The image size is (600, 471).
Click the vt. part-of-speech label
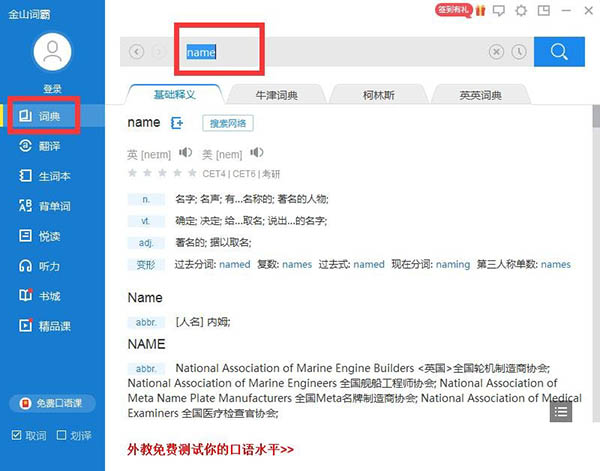146,221
